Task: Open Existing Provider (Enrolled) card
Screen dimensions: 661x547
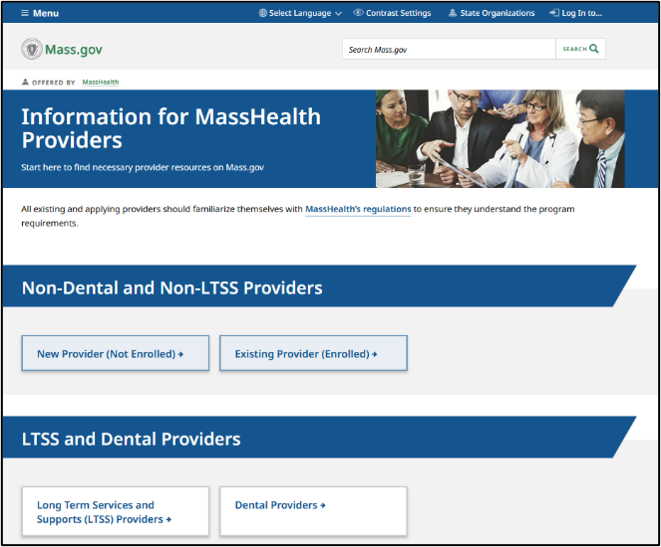Action: (x=313, y=353)
